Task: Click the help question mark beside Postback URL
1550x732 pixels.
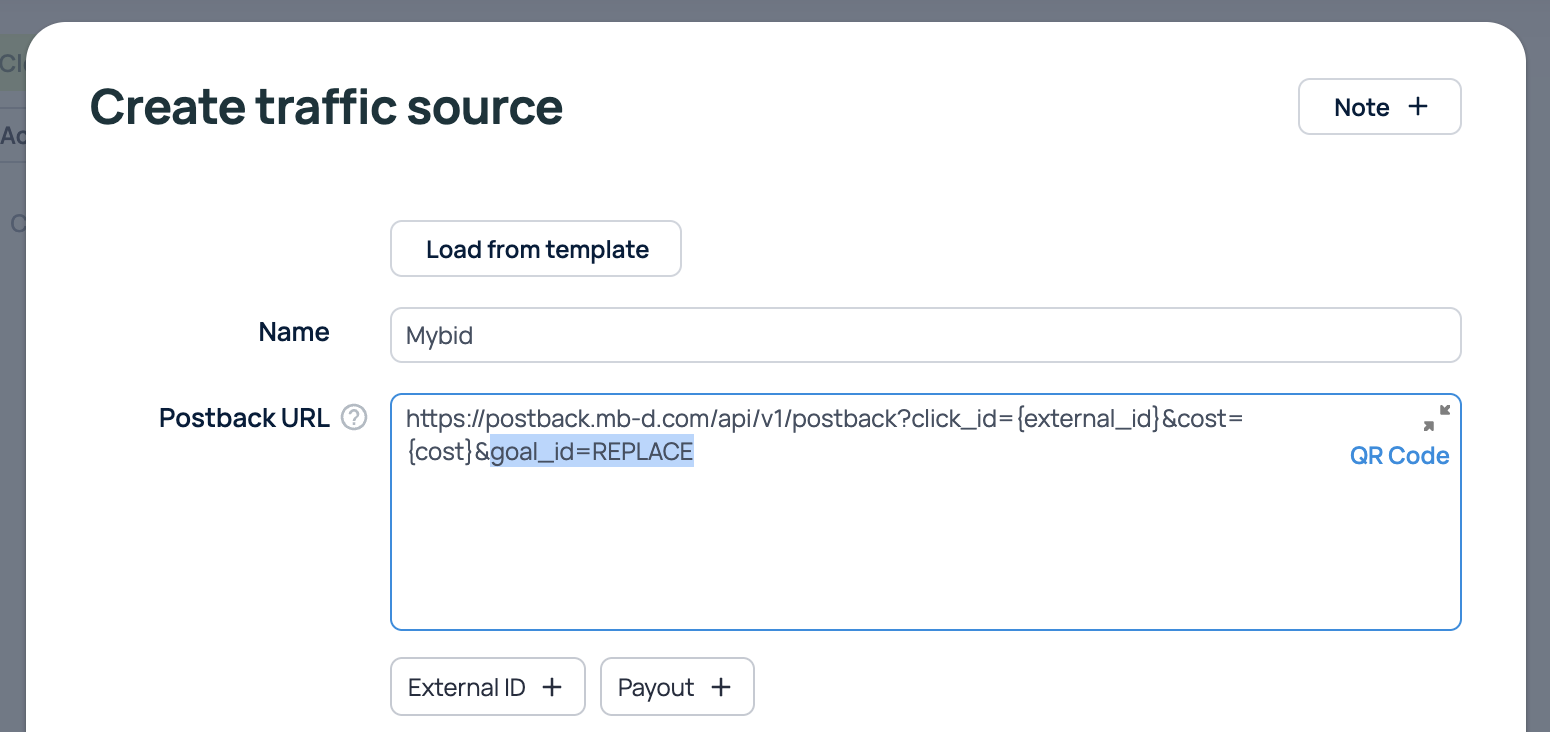Action: [x=354, y=418]
